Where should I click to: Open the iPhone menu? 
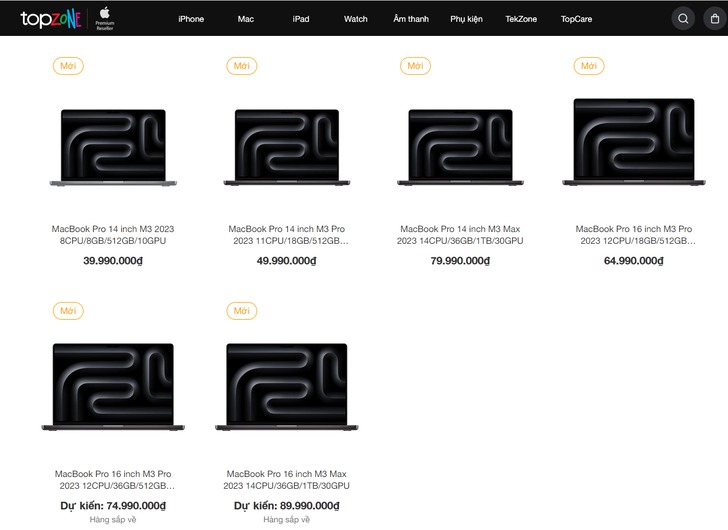pos(191,19)
